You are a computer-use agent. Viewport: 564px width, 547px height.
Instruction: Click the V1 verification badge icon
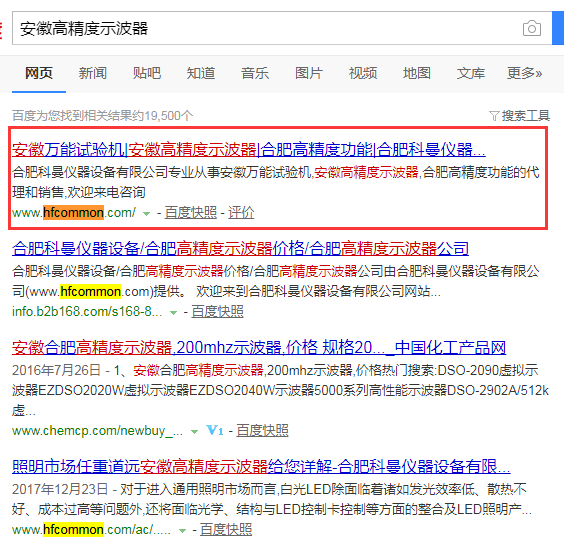click(214, 430)
